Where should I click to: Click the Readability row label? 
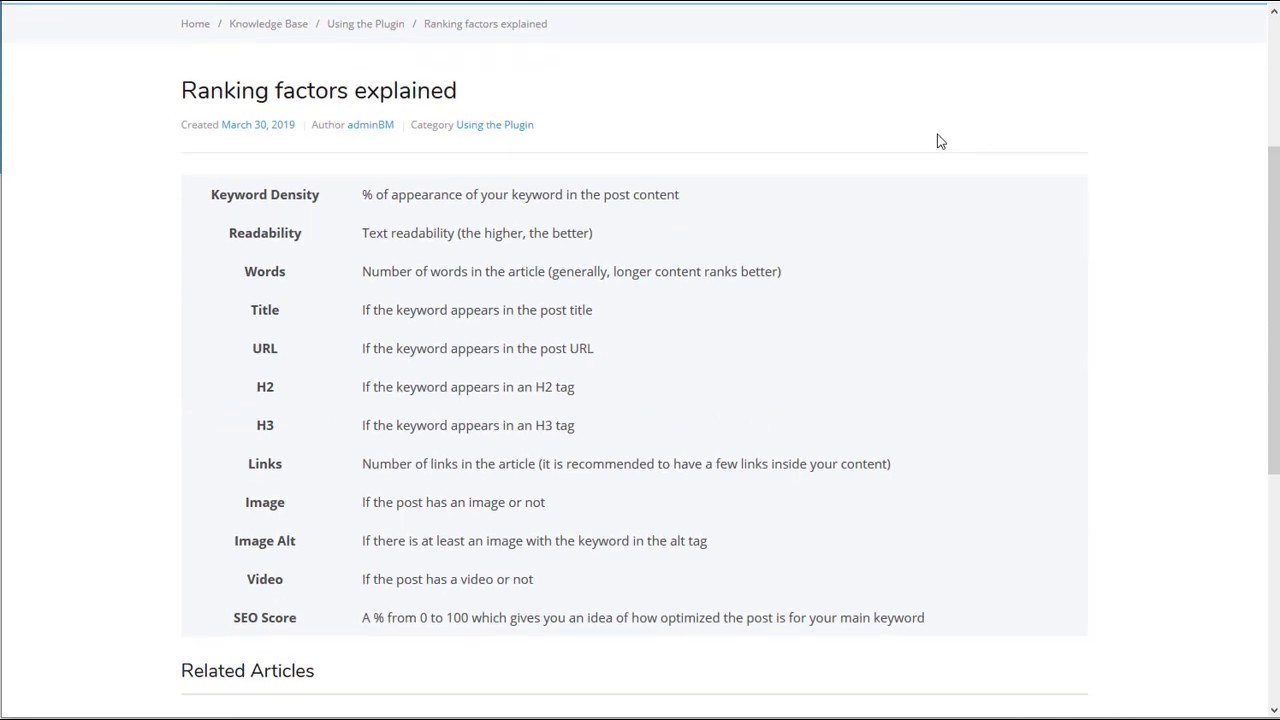[265, 233]
